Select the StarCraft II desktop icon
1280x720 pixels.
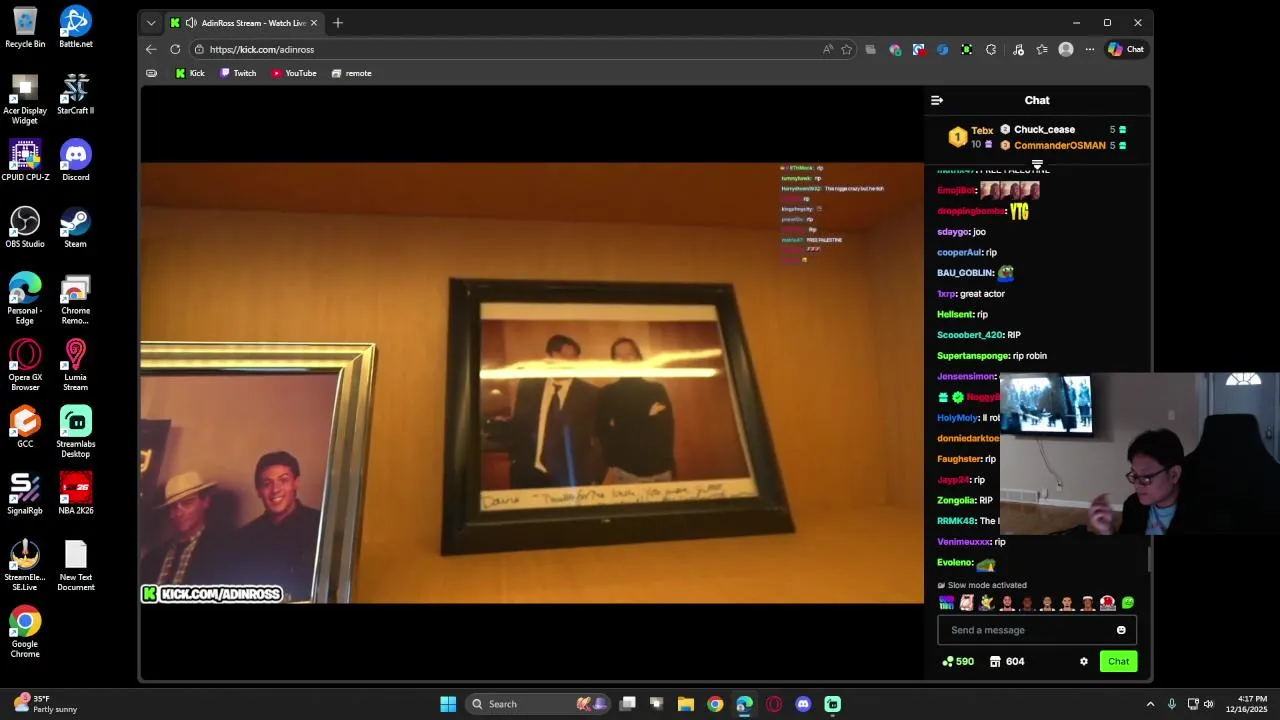(76, 93)
